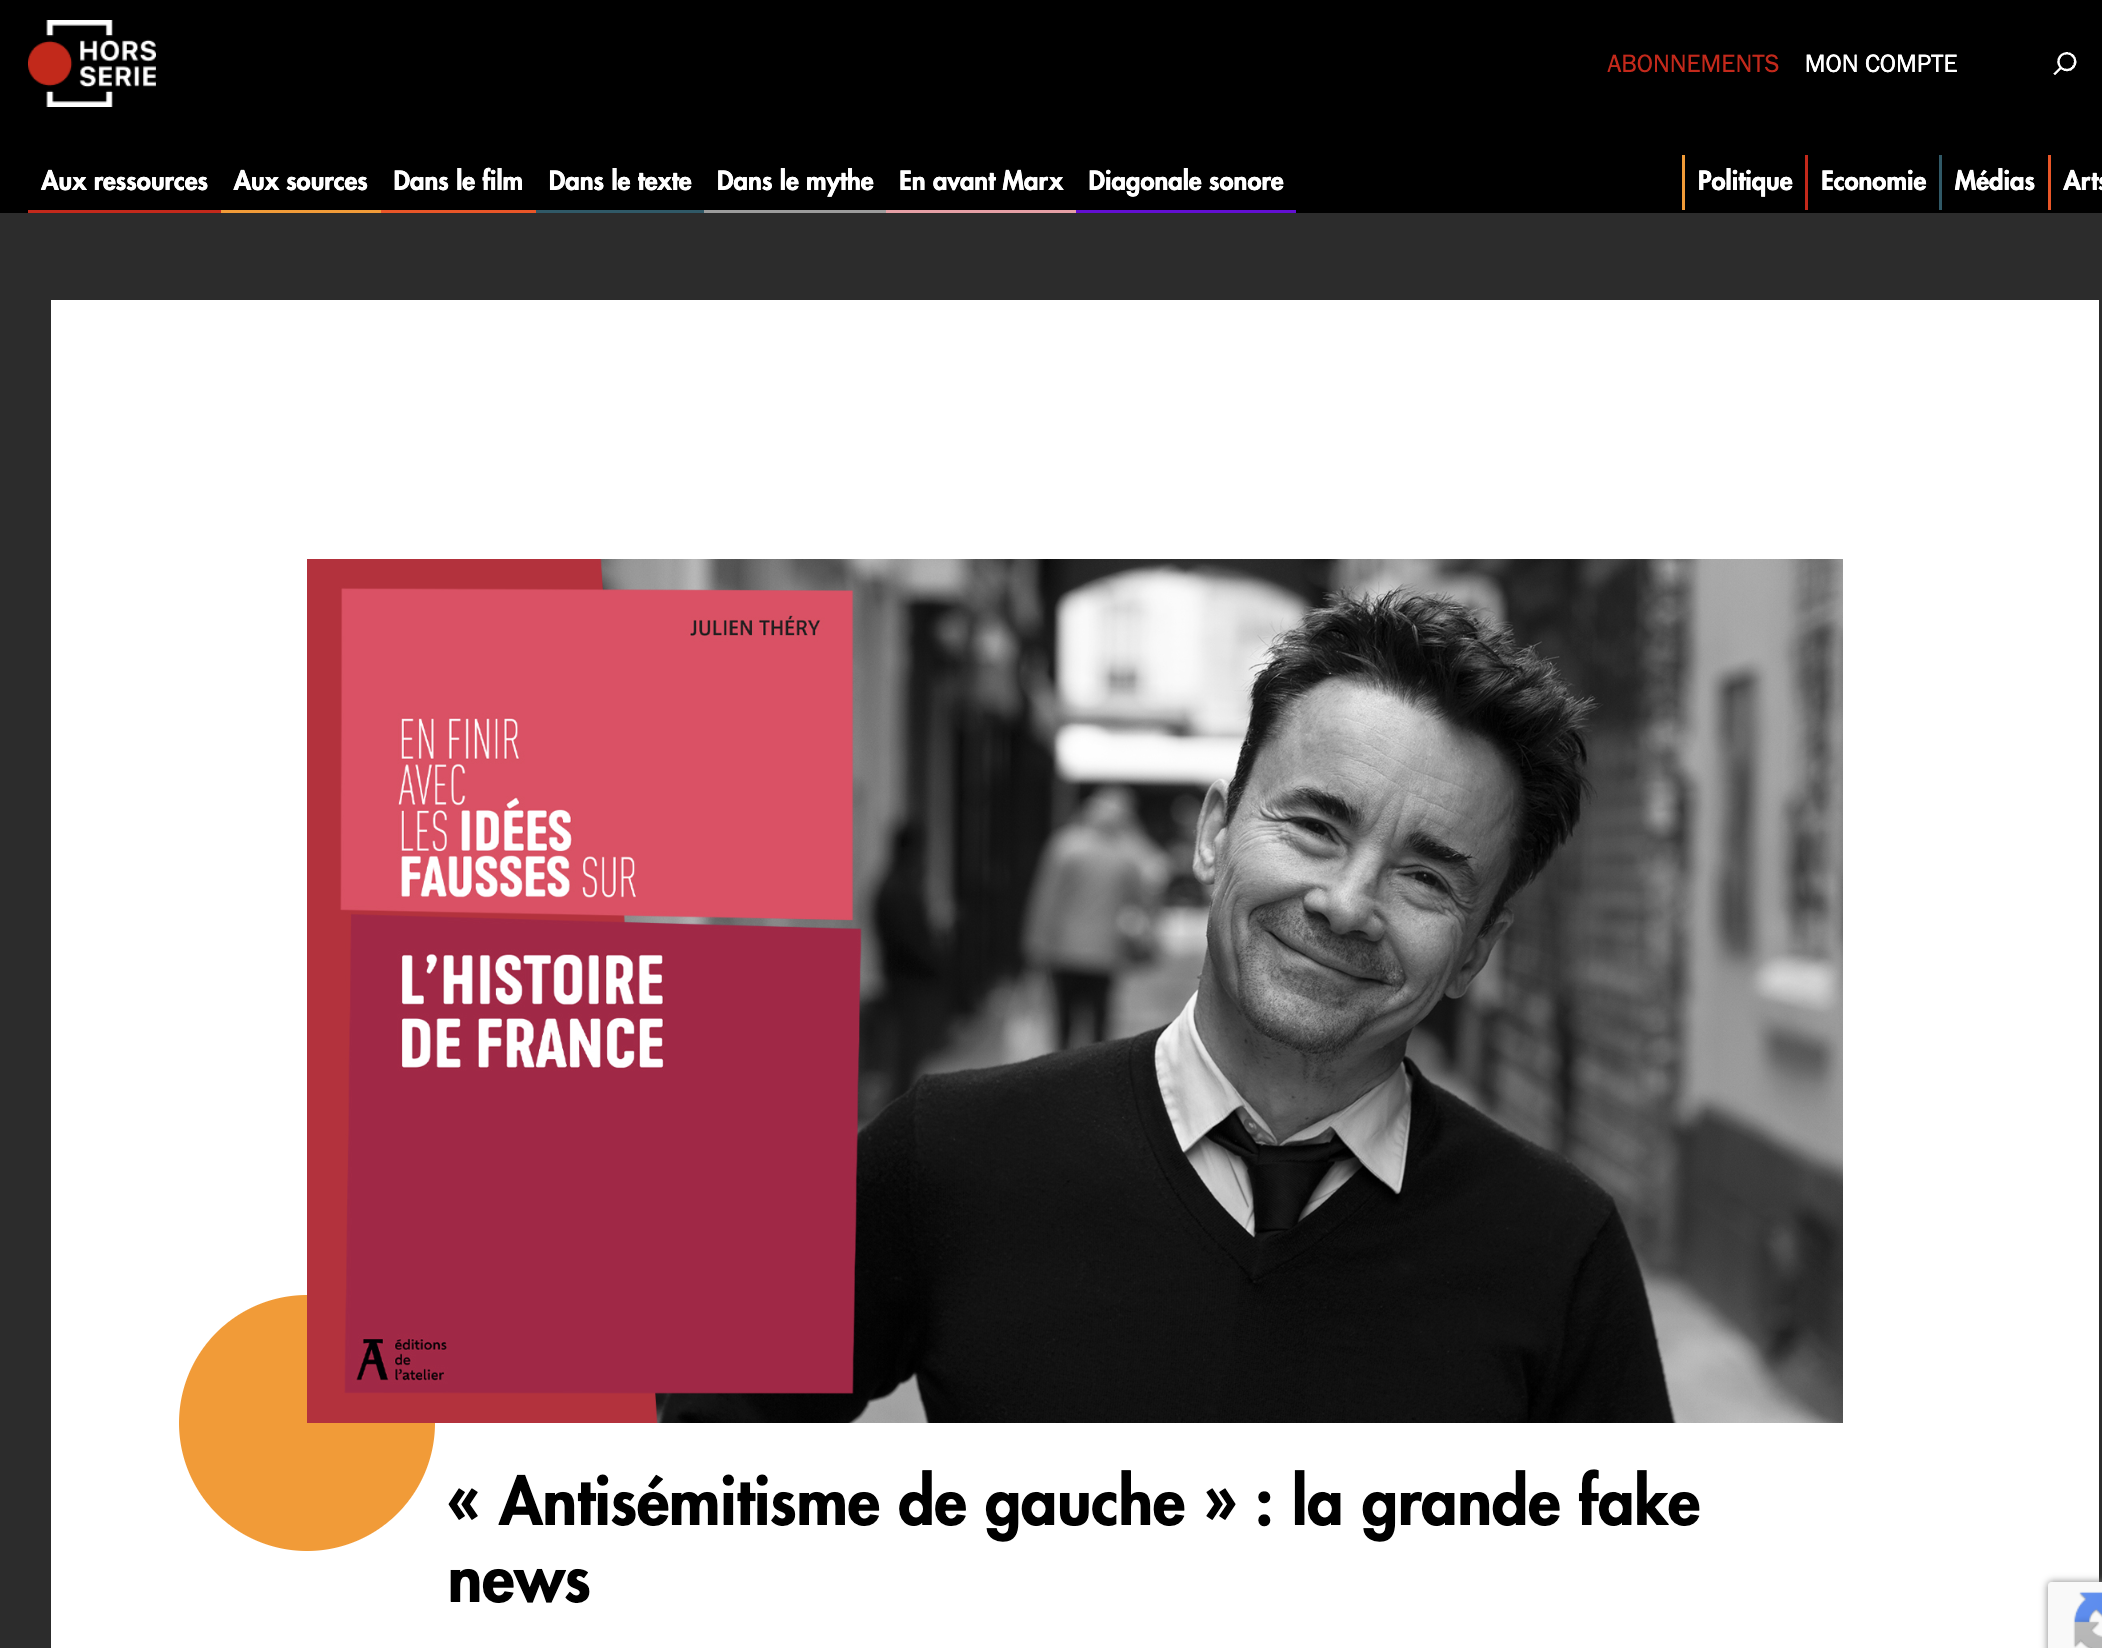Open MON COMPTE page
This screenshot has width=2102, height=1648.
1880,64
